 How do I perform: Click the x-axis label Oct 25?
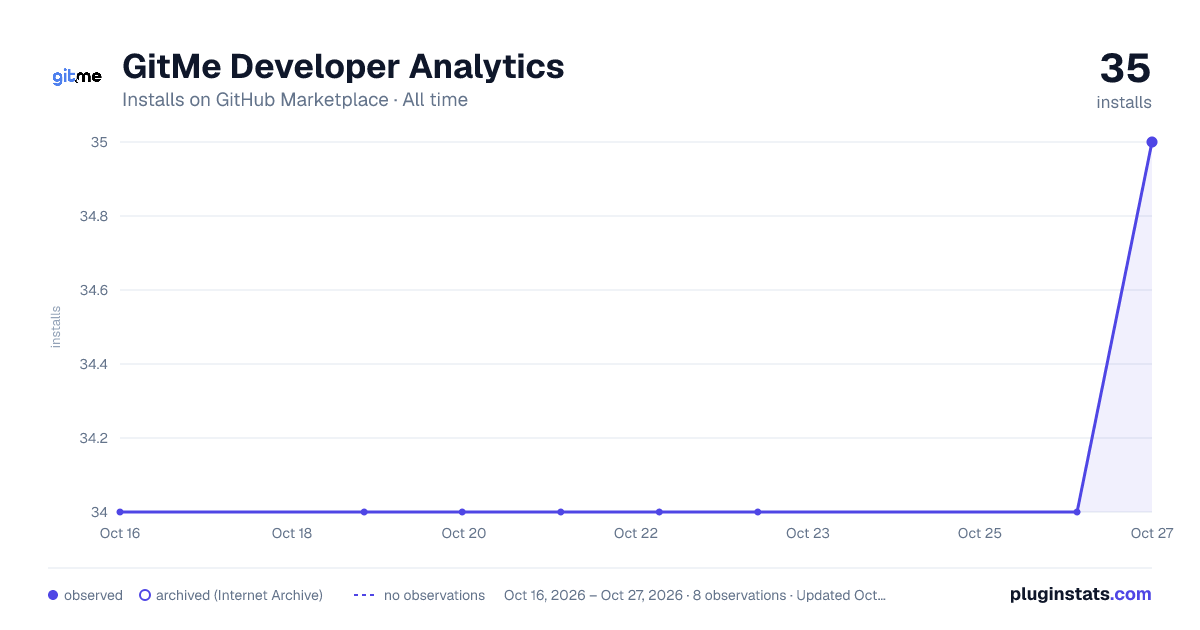980,533
